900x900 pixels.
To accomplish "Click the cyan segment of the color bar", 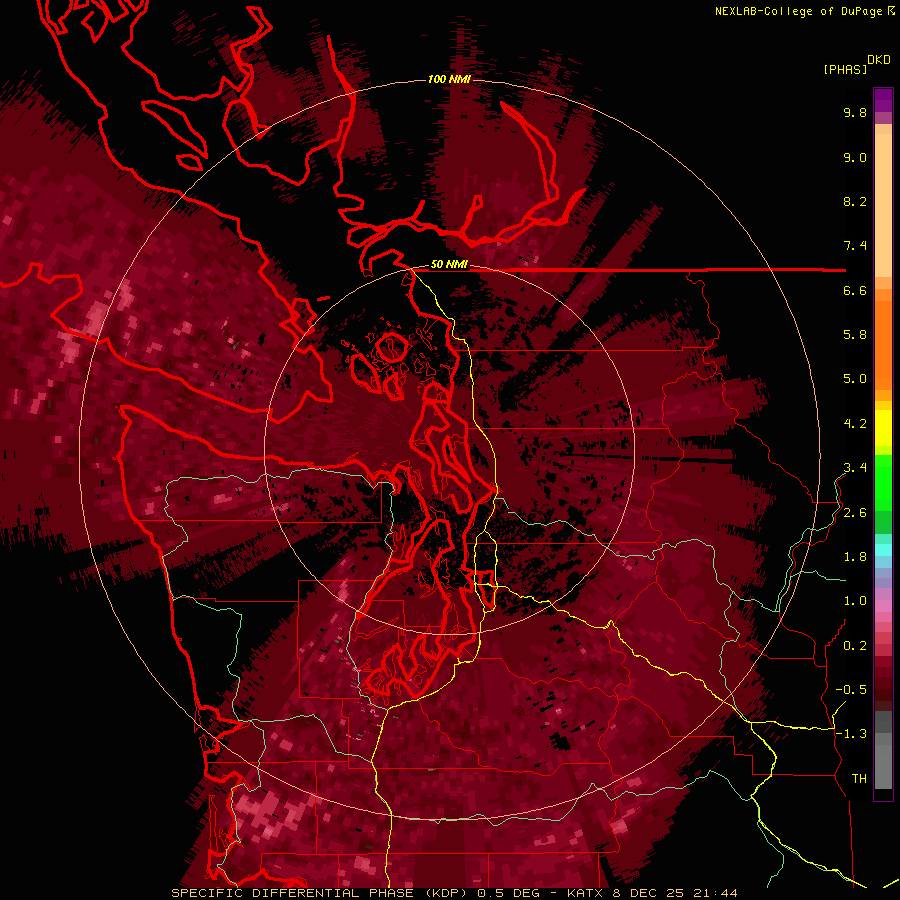I will (883, 549).
